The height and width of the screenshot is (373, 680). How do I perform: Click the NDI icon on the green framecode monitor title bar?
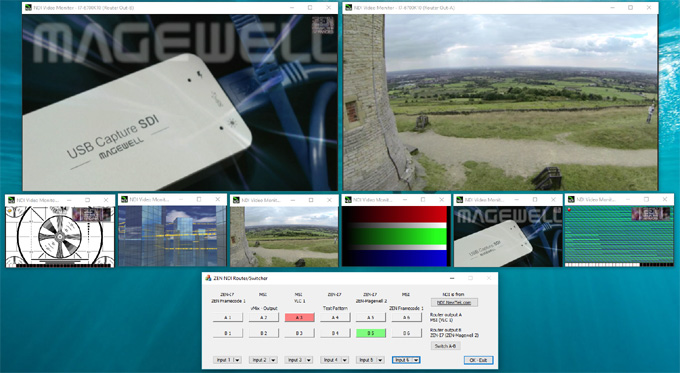(x=571, y=200)
